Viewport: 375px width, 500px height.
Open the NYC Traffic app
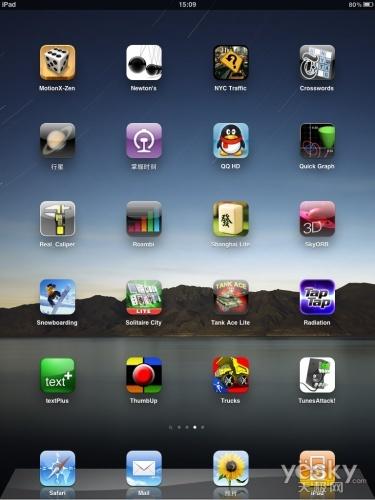(x=231, y=63)
